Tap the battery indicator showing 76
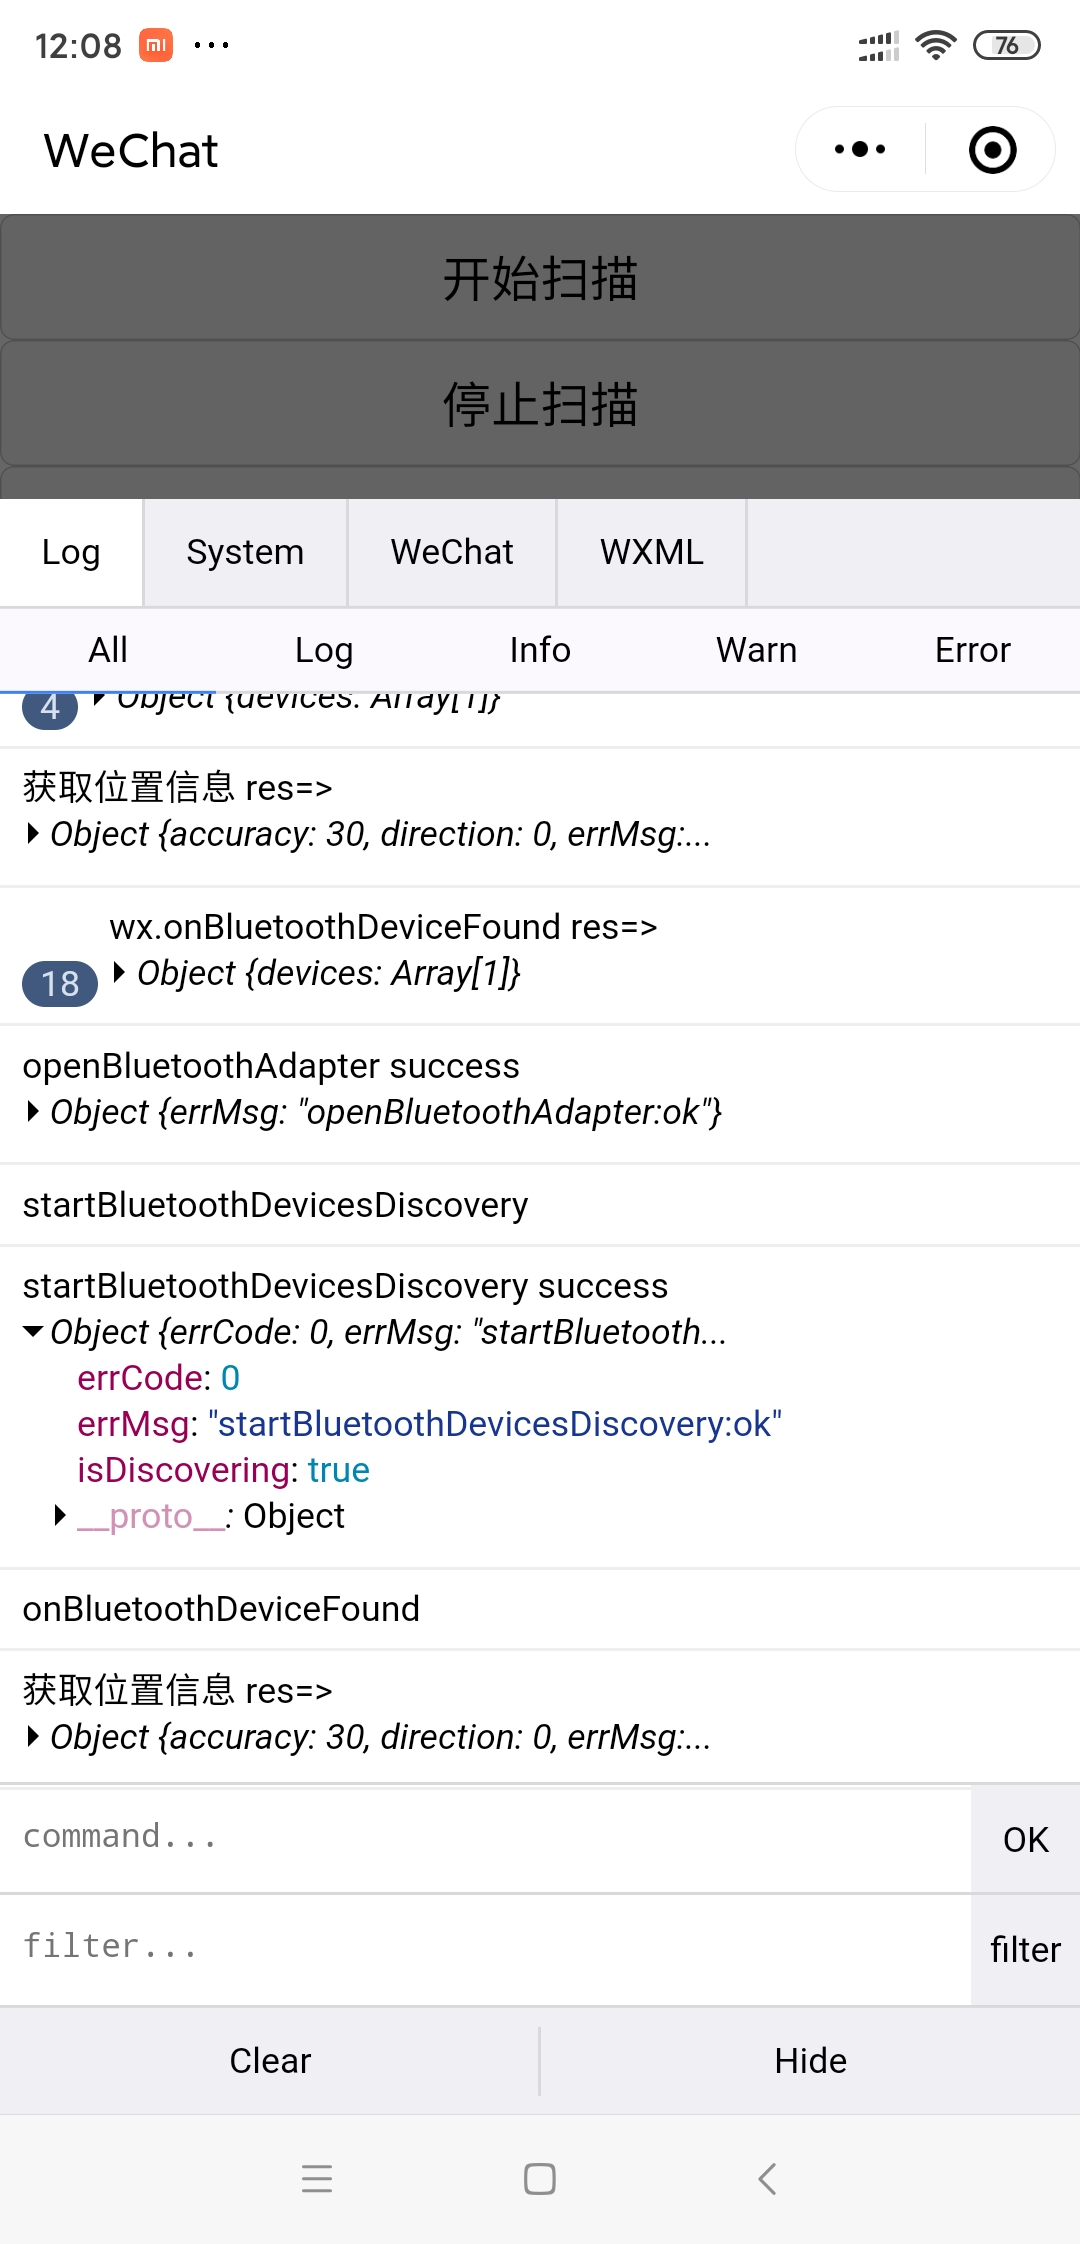The height and width of the screenshot is (2244, 1080). click(x=1007, y=45)
